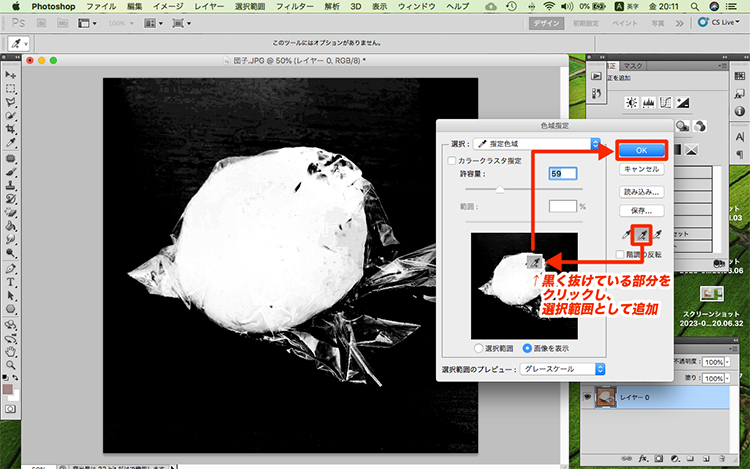Select the Crop tool
750x469 pixels.
tap(11, 129)
